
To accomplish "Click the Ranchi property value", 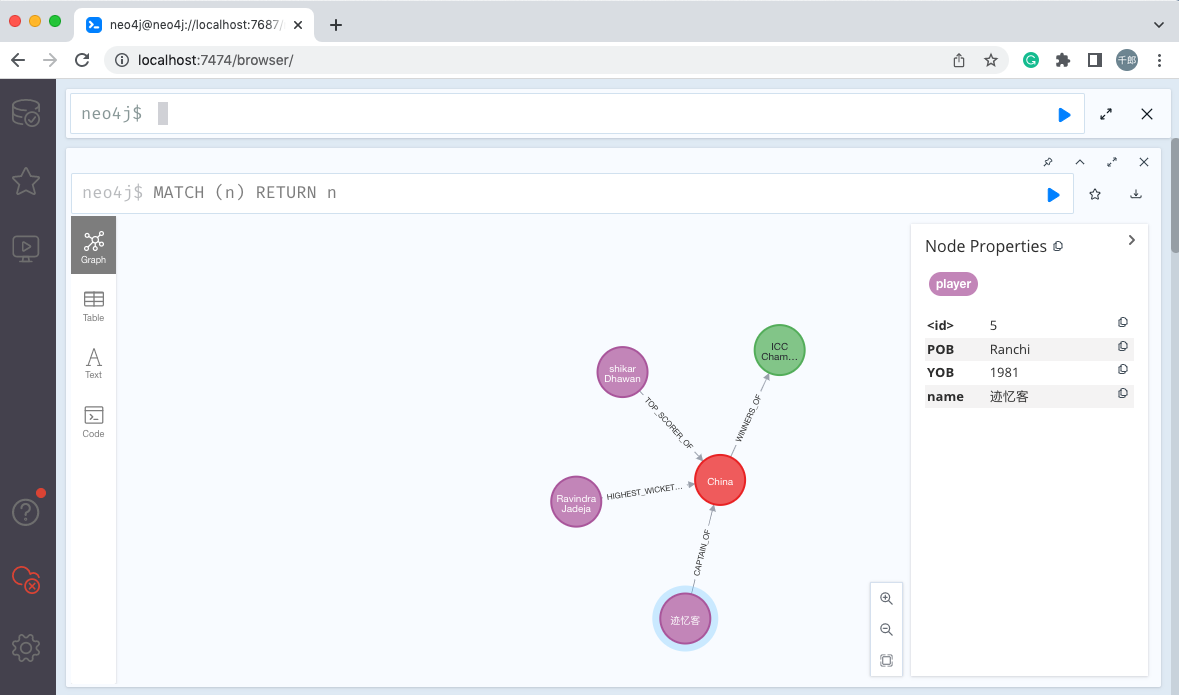I will pos(1010,349).
